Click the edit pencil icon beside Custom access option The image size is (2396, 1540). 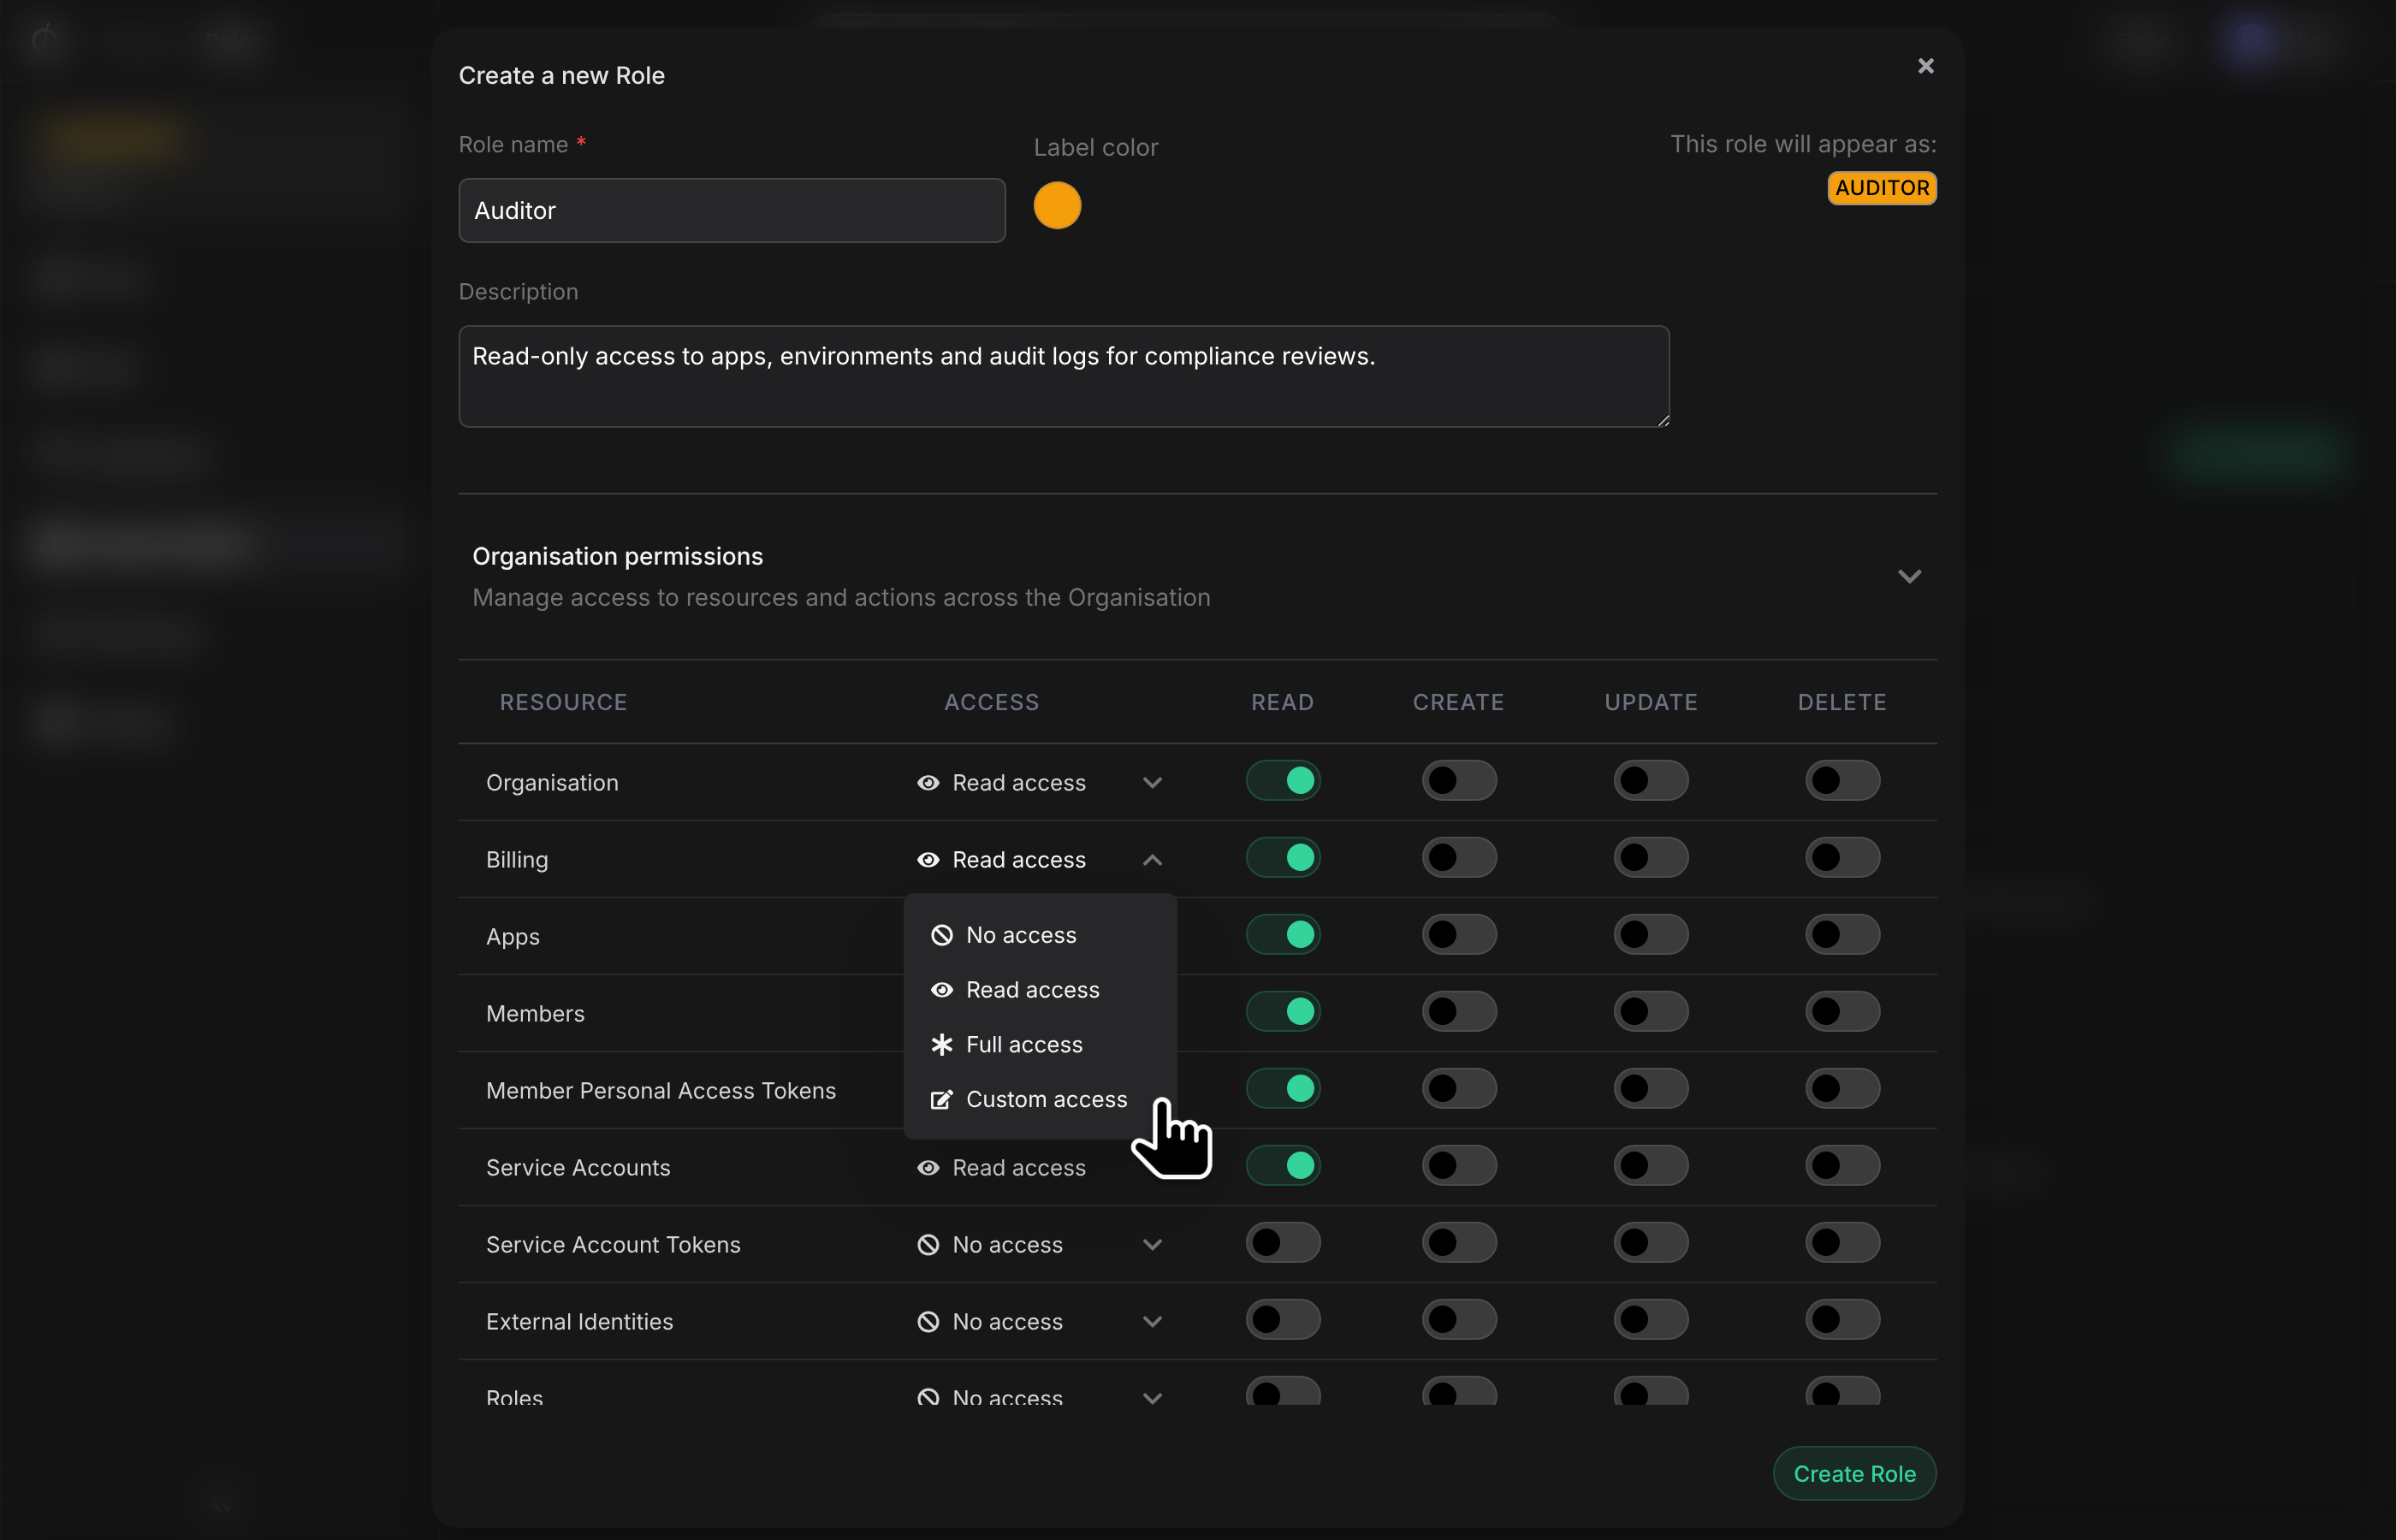click(942, 1099)
